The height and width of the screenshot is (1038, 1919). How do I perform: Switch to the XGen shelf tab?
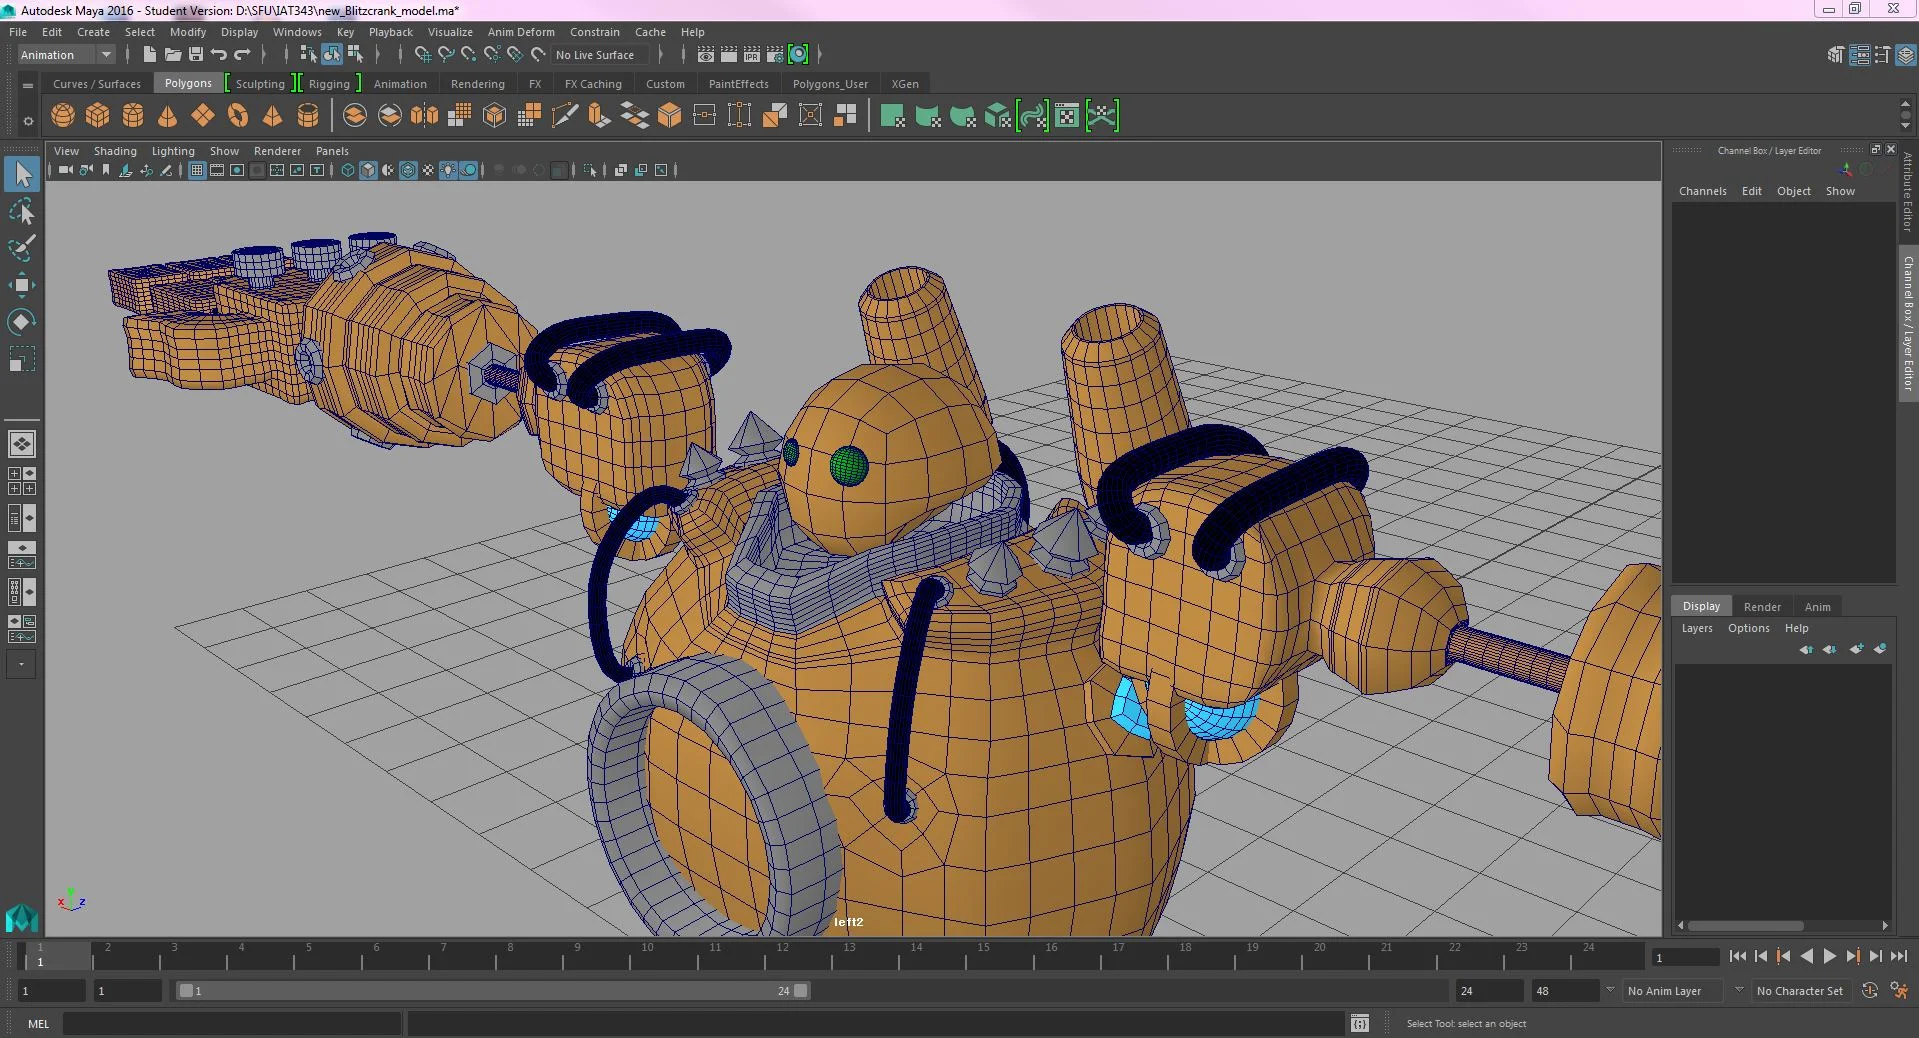point(905,84)
